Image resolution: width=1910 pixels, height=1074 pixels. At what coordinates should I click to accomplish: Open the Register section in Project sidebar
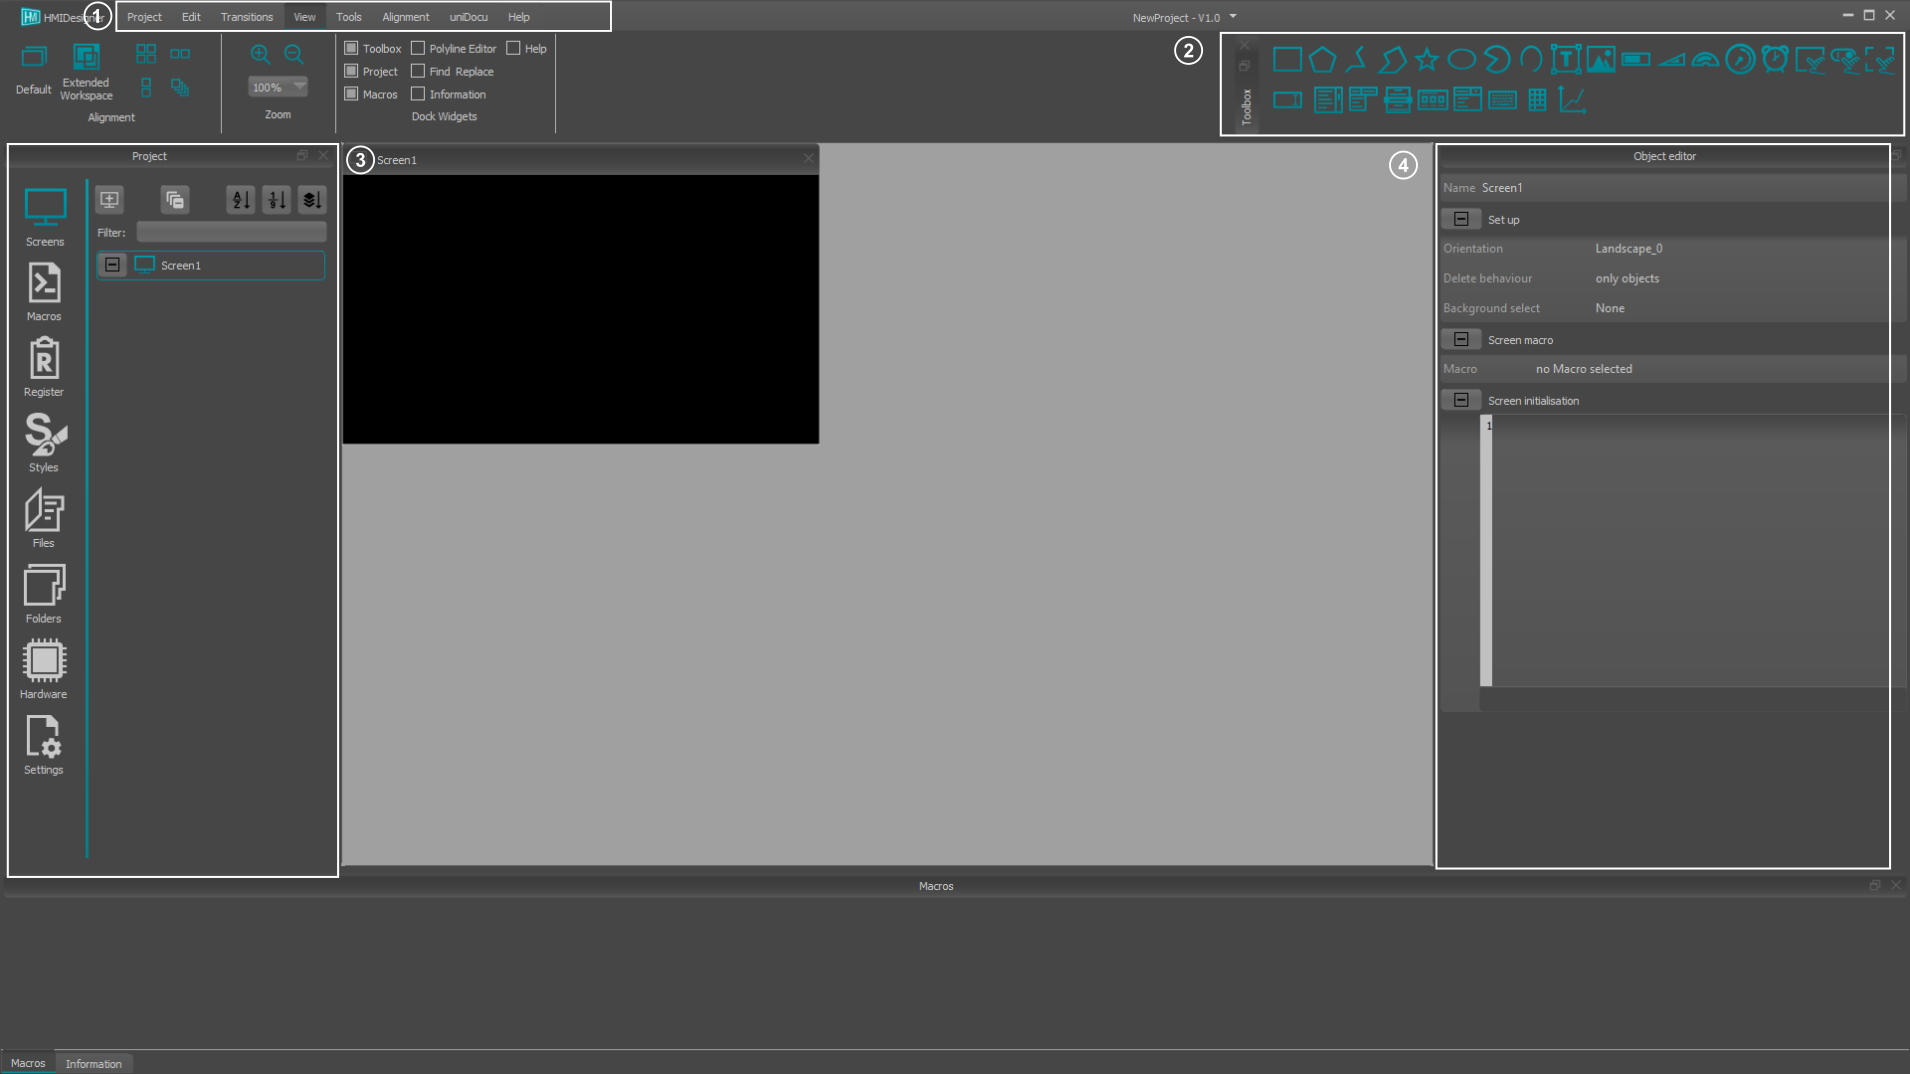44,367
